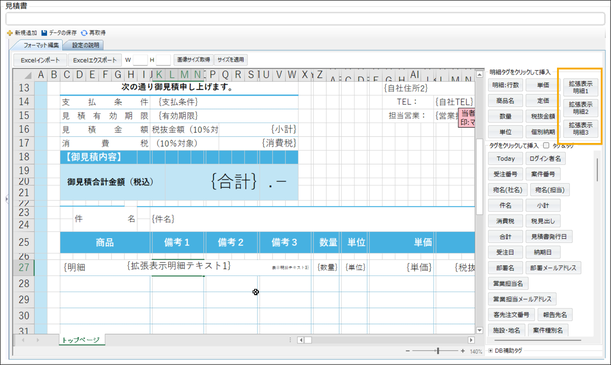This screenshot has height=365, width=611.
Task: Insert the ログイン者名 tag
Action: tap(545, 159)
